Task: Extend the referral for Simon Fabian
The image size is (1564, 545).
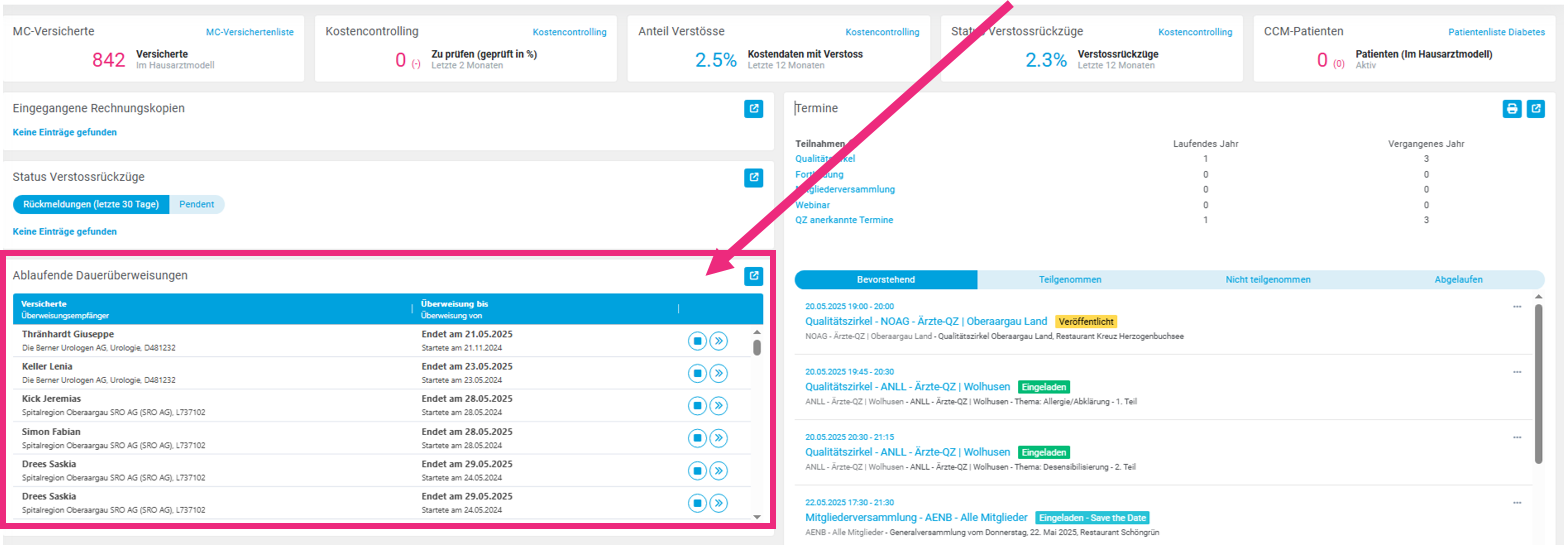Action: click(718, 438)
